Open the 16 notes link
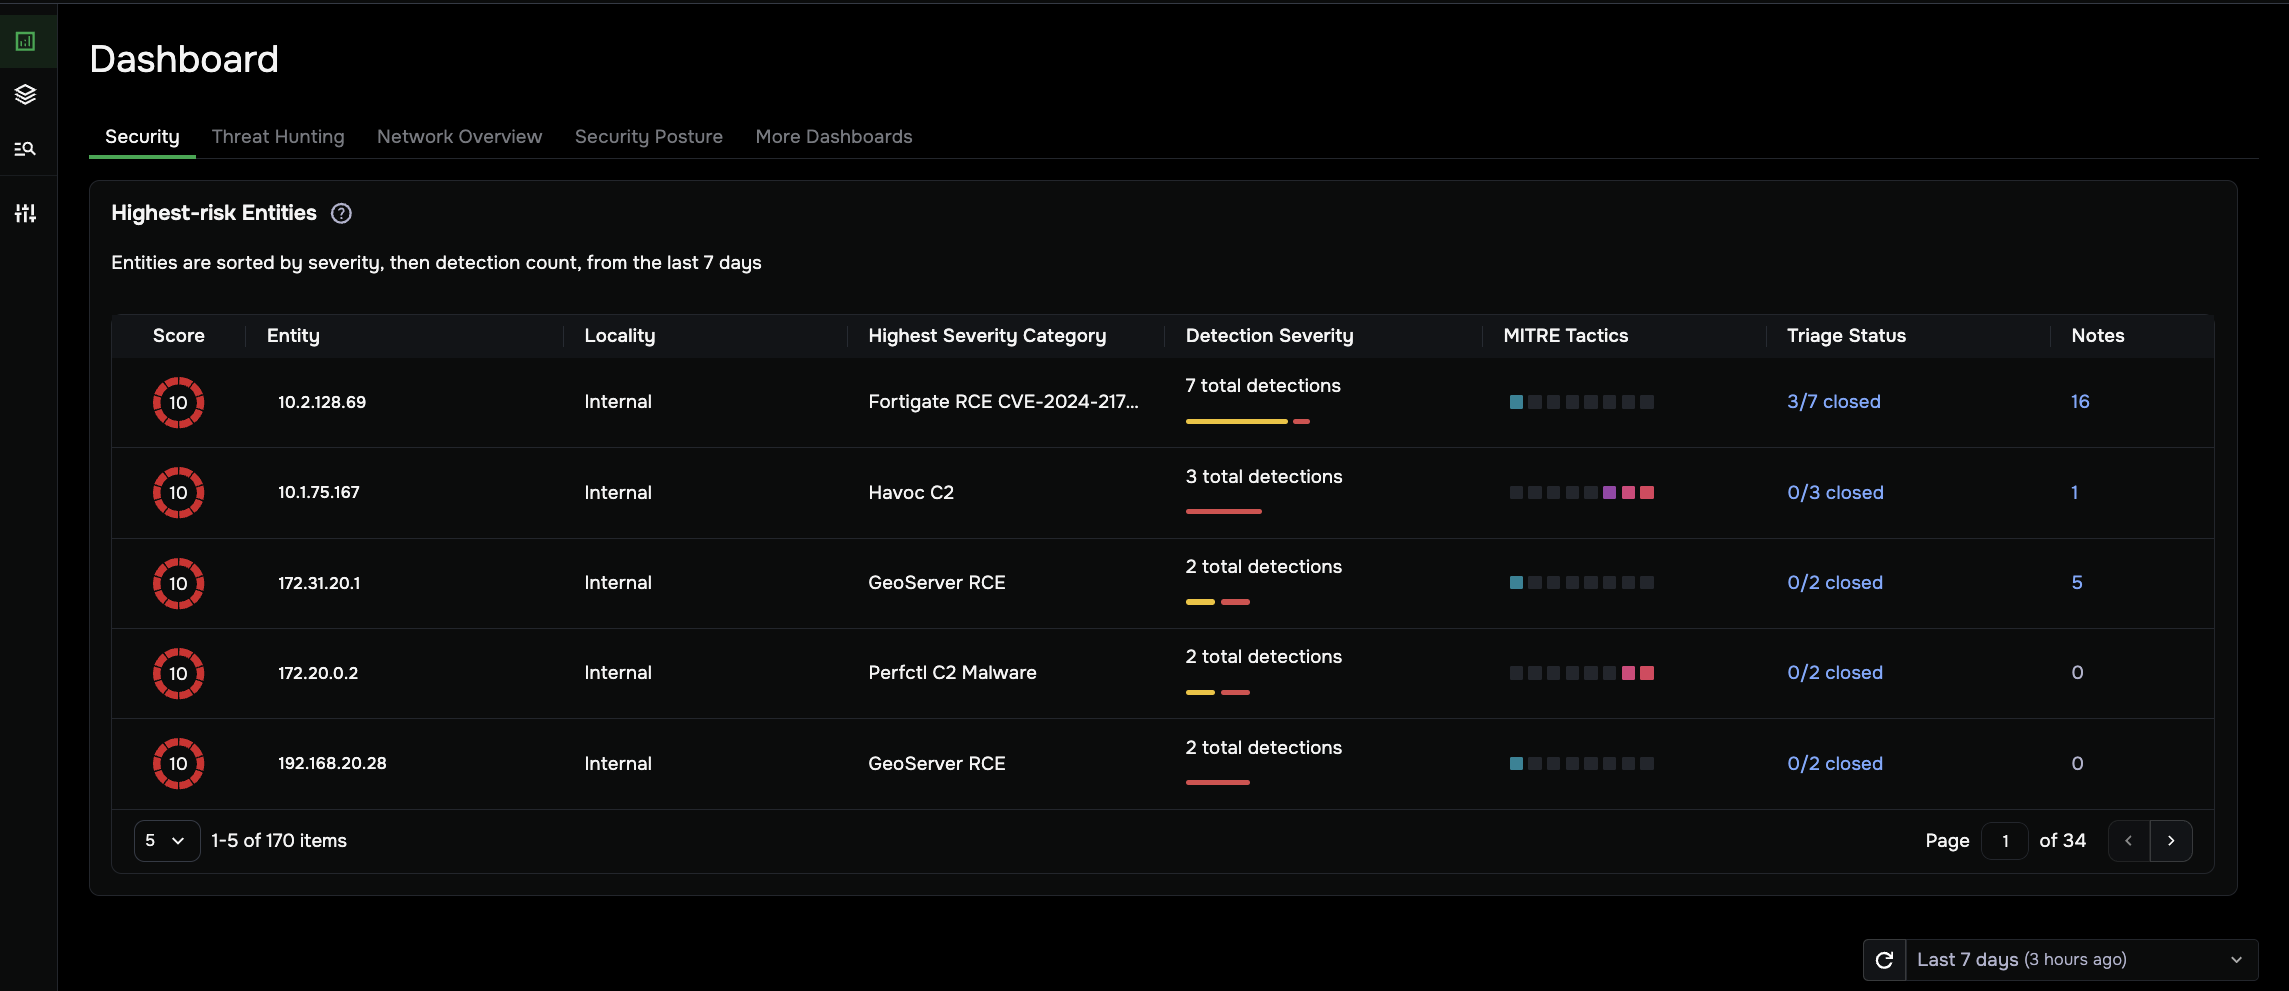The image size is (2289, 991). click(2080, 402)
